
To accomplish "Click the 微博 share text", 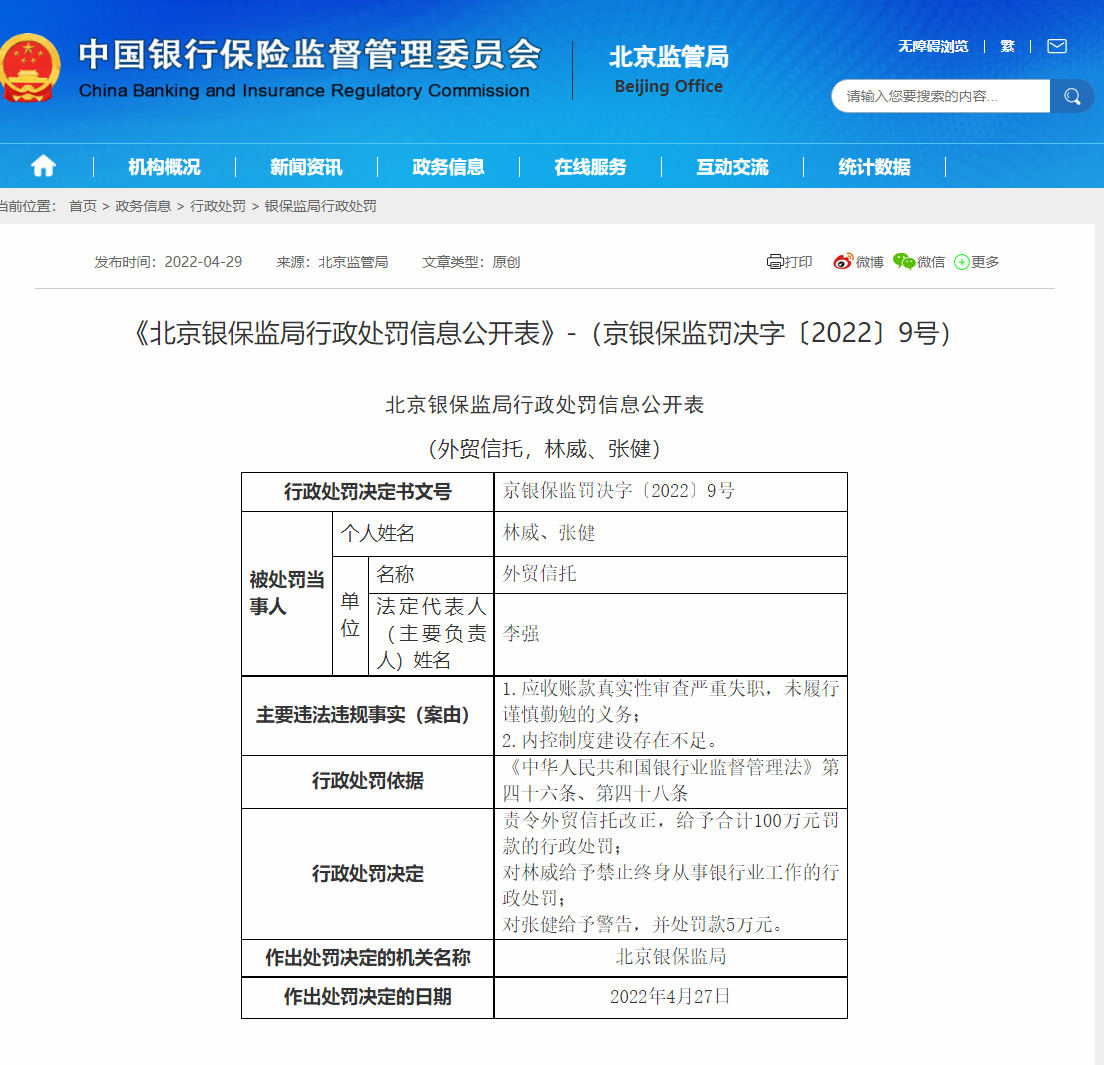I will click(x=870, y=262).
